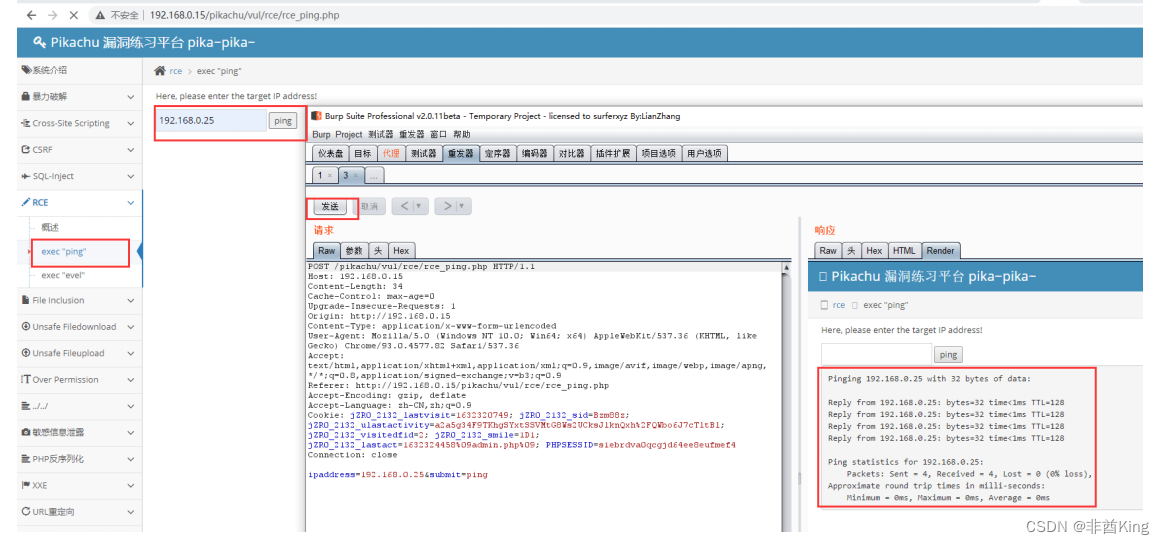Collapse the RCE sidebar section
The image size is (1164, 545).
(x=80, y=202)
